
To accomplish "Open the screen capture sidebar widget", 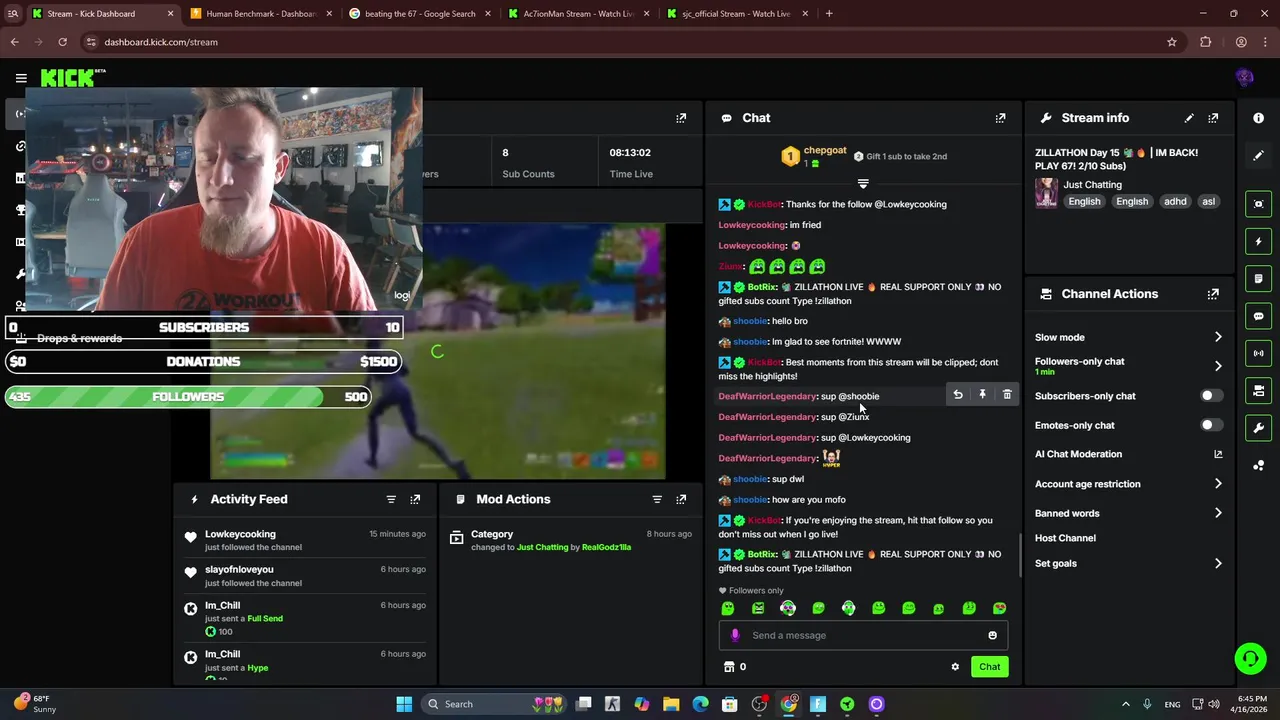I will (x=1258, y=204).
